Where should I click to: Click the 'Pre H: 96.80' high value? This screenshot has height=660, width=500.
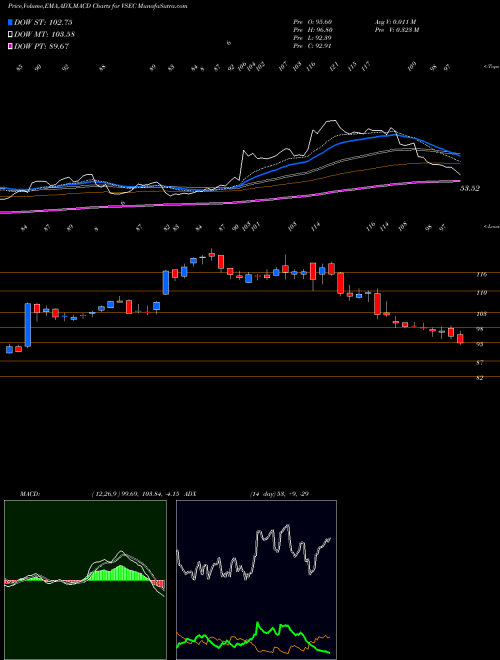(313, 30)
